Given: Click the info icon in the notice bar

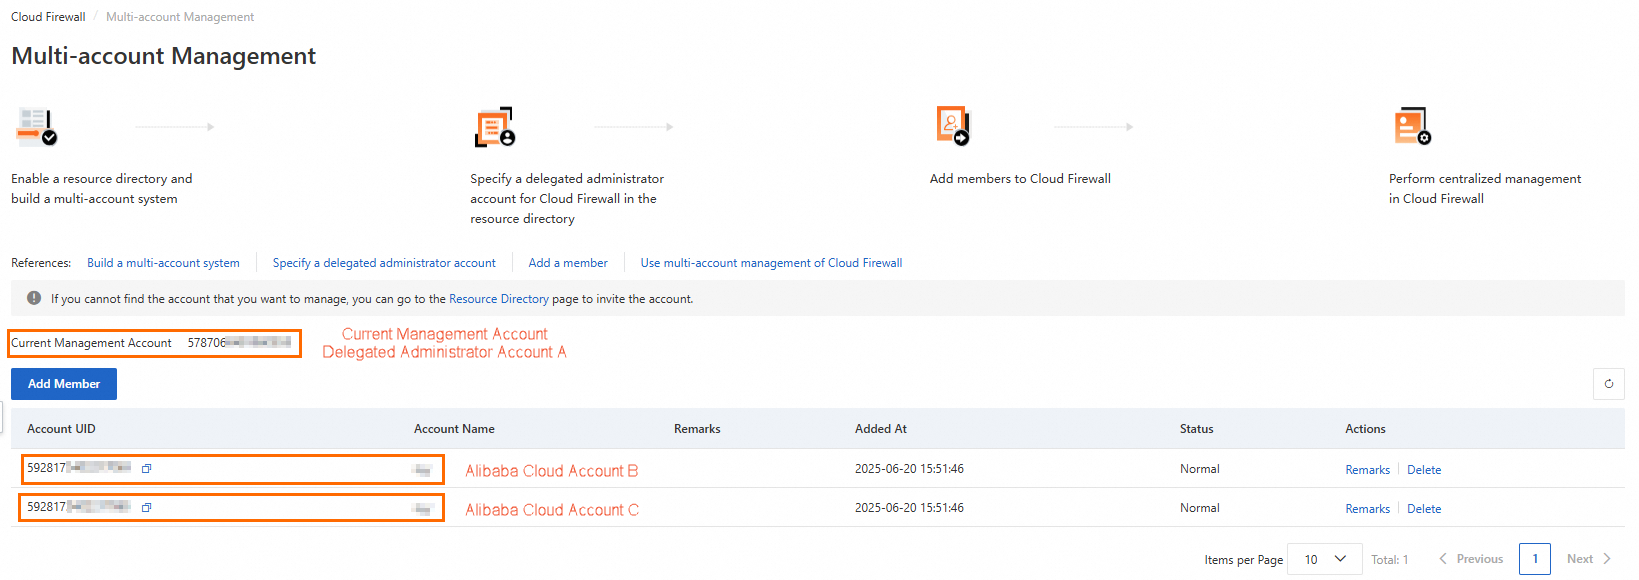Looking at the screenshot, I should point(34,298).
